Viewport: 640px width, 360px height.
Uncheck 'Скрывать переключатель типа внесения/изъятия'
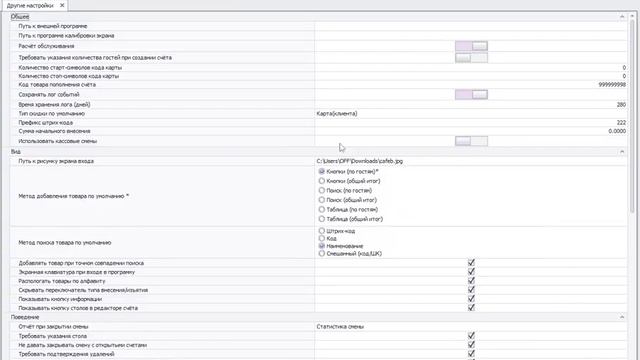coord(471,289)
